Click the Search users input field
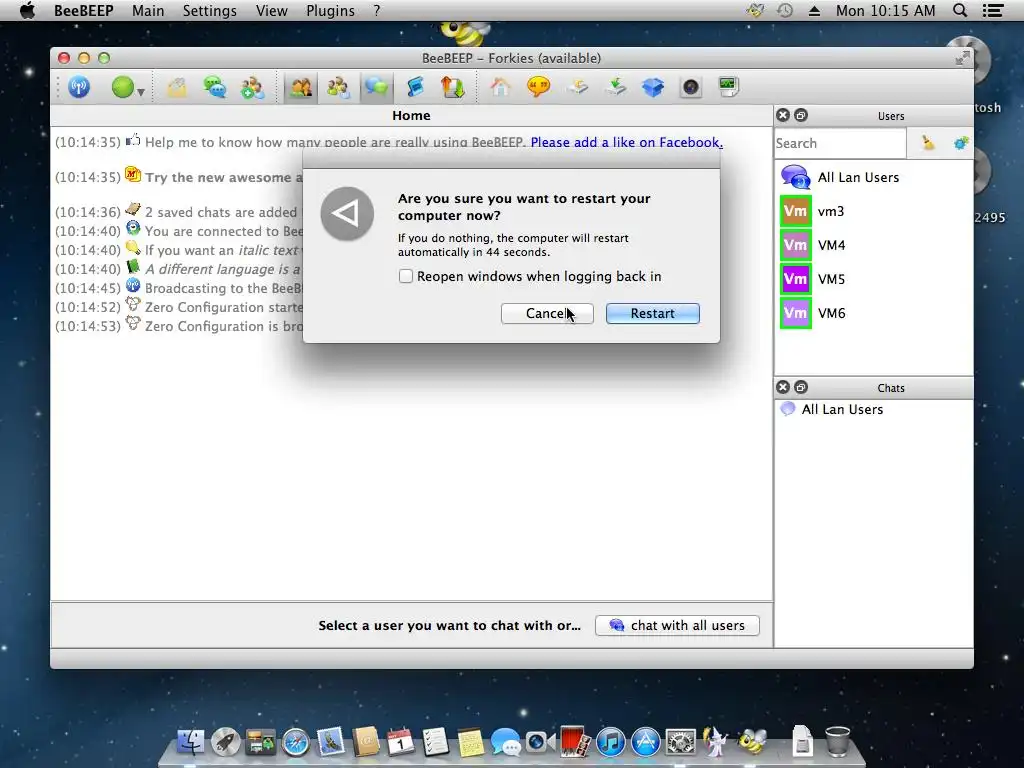1024x768 pixels. tap(840, 143)
